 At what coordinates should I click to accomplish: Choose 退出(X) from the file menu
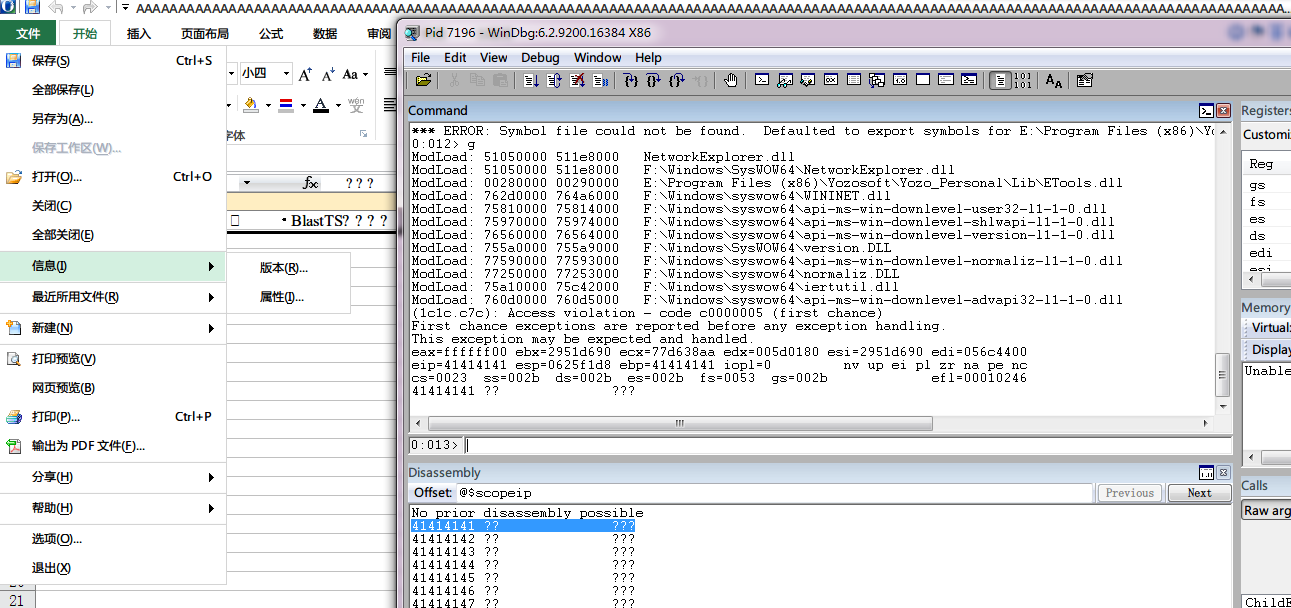113,568
